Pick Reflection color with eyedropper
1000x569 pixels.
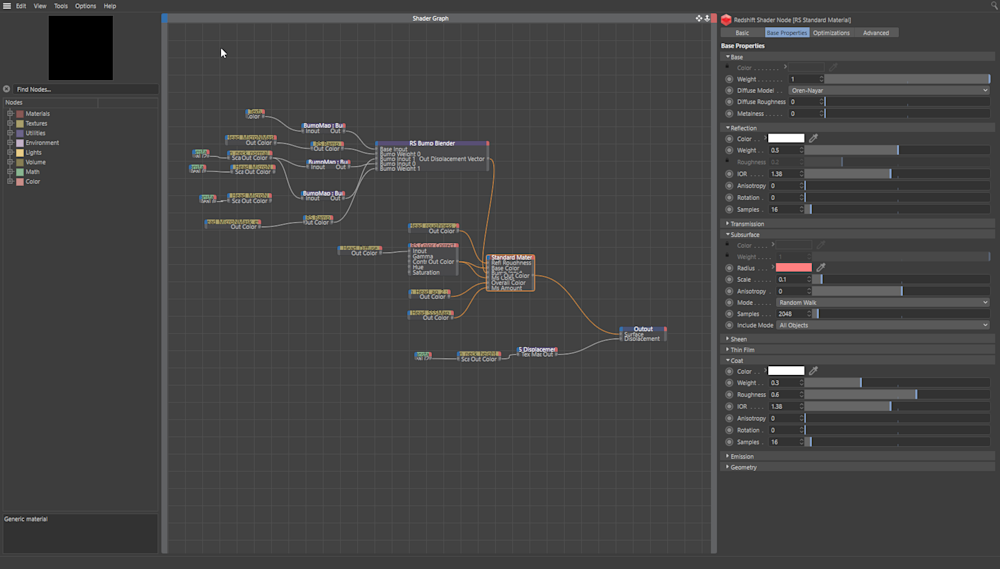pyautogui.click(x=813, y=138)
